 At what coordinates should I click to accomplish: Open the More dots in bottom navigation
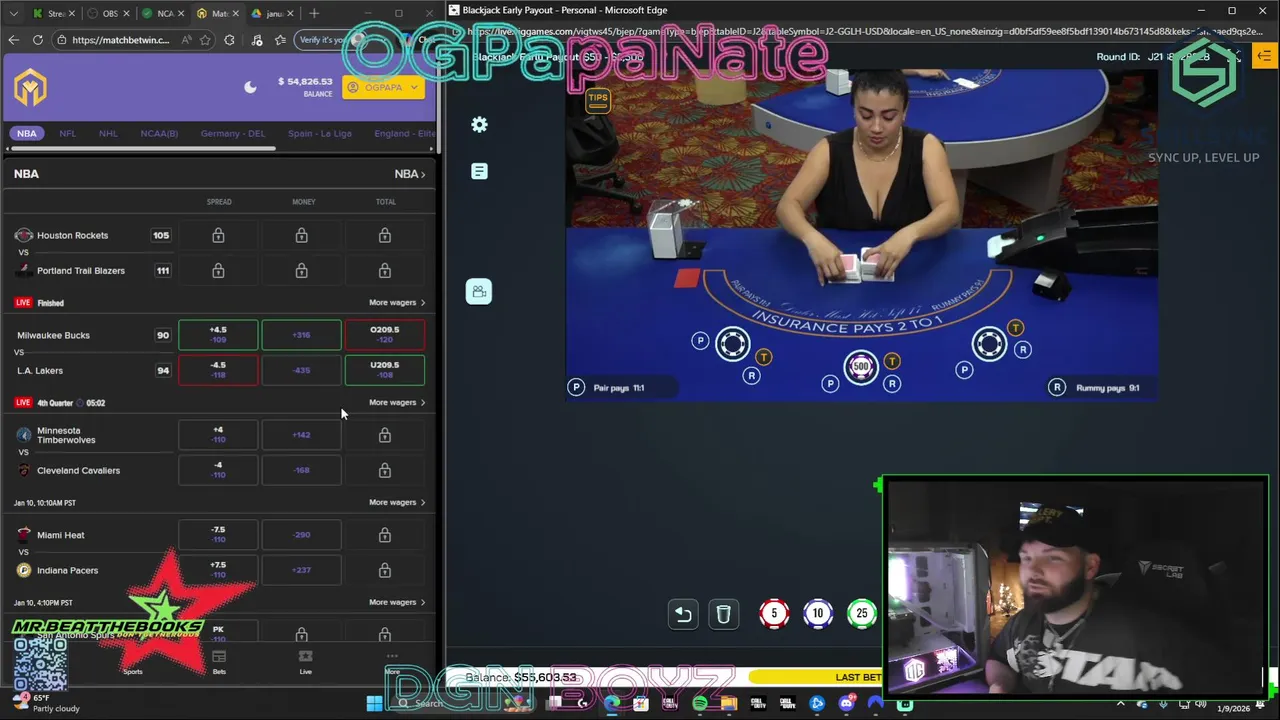pos(392,657)
